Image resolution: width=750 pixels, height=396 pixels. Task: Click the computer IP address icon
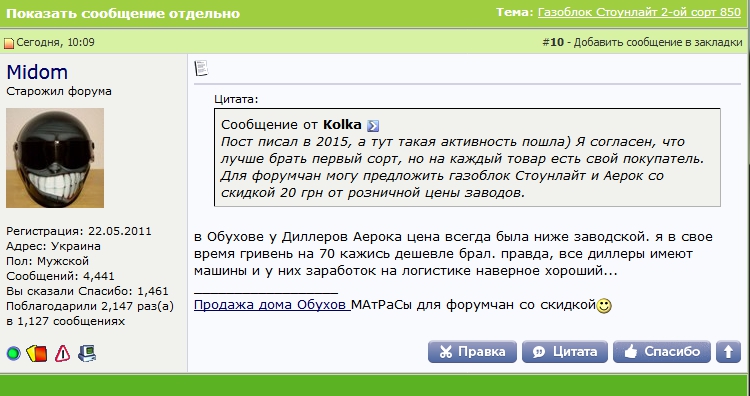pos(87,353)
